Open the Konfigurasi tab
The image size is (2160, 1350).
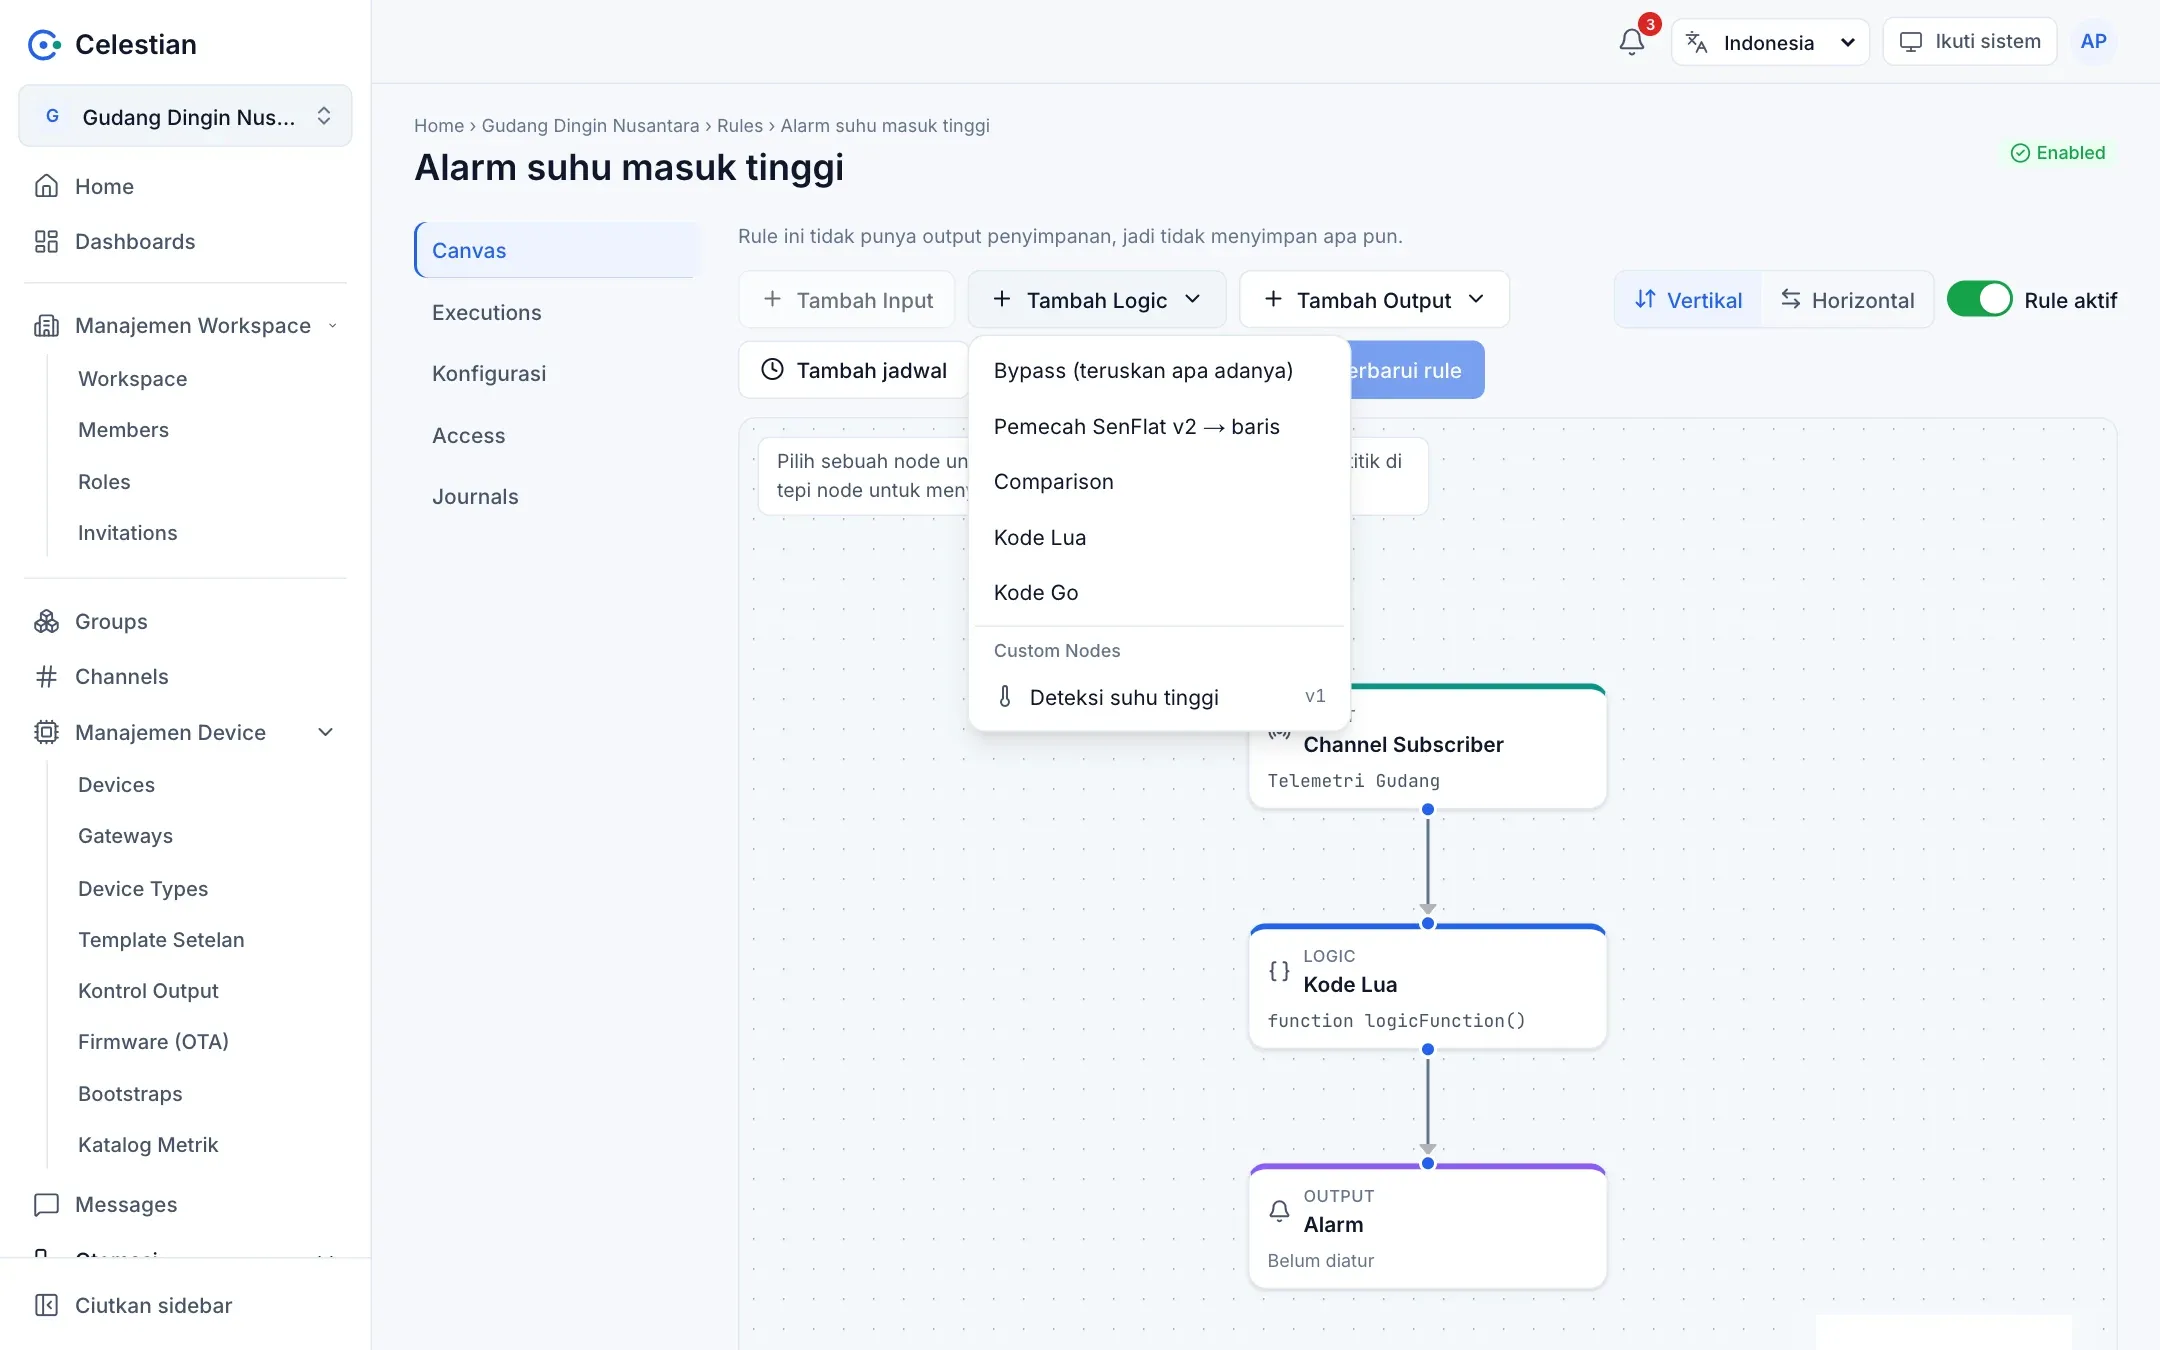(x=558, y=373)
